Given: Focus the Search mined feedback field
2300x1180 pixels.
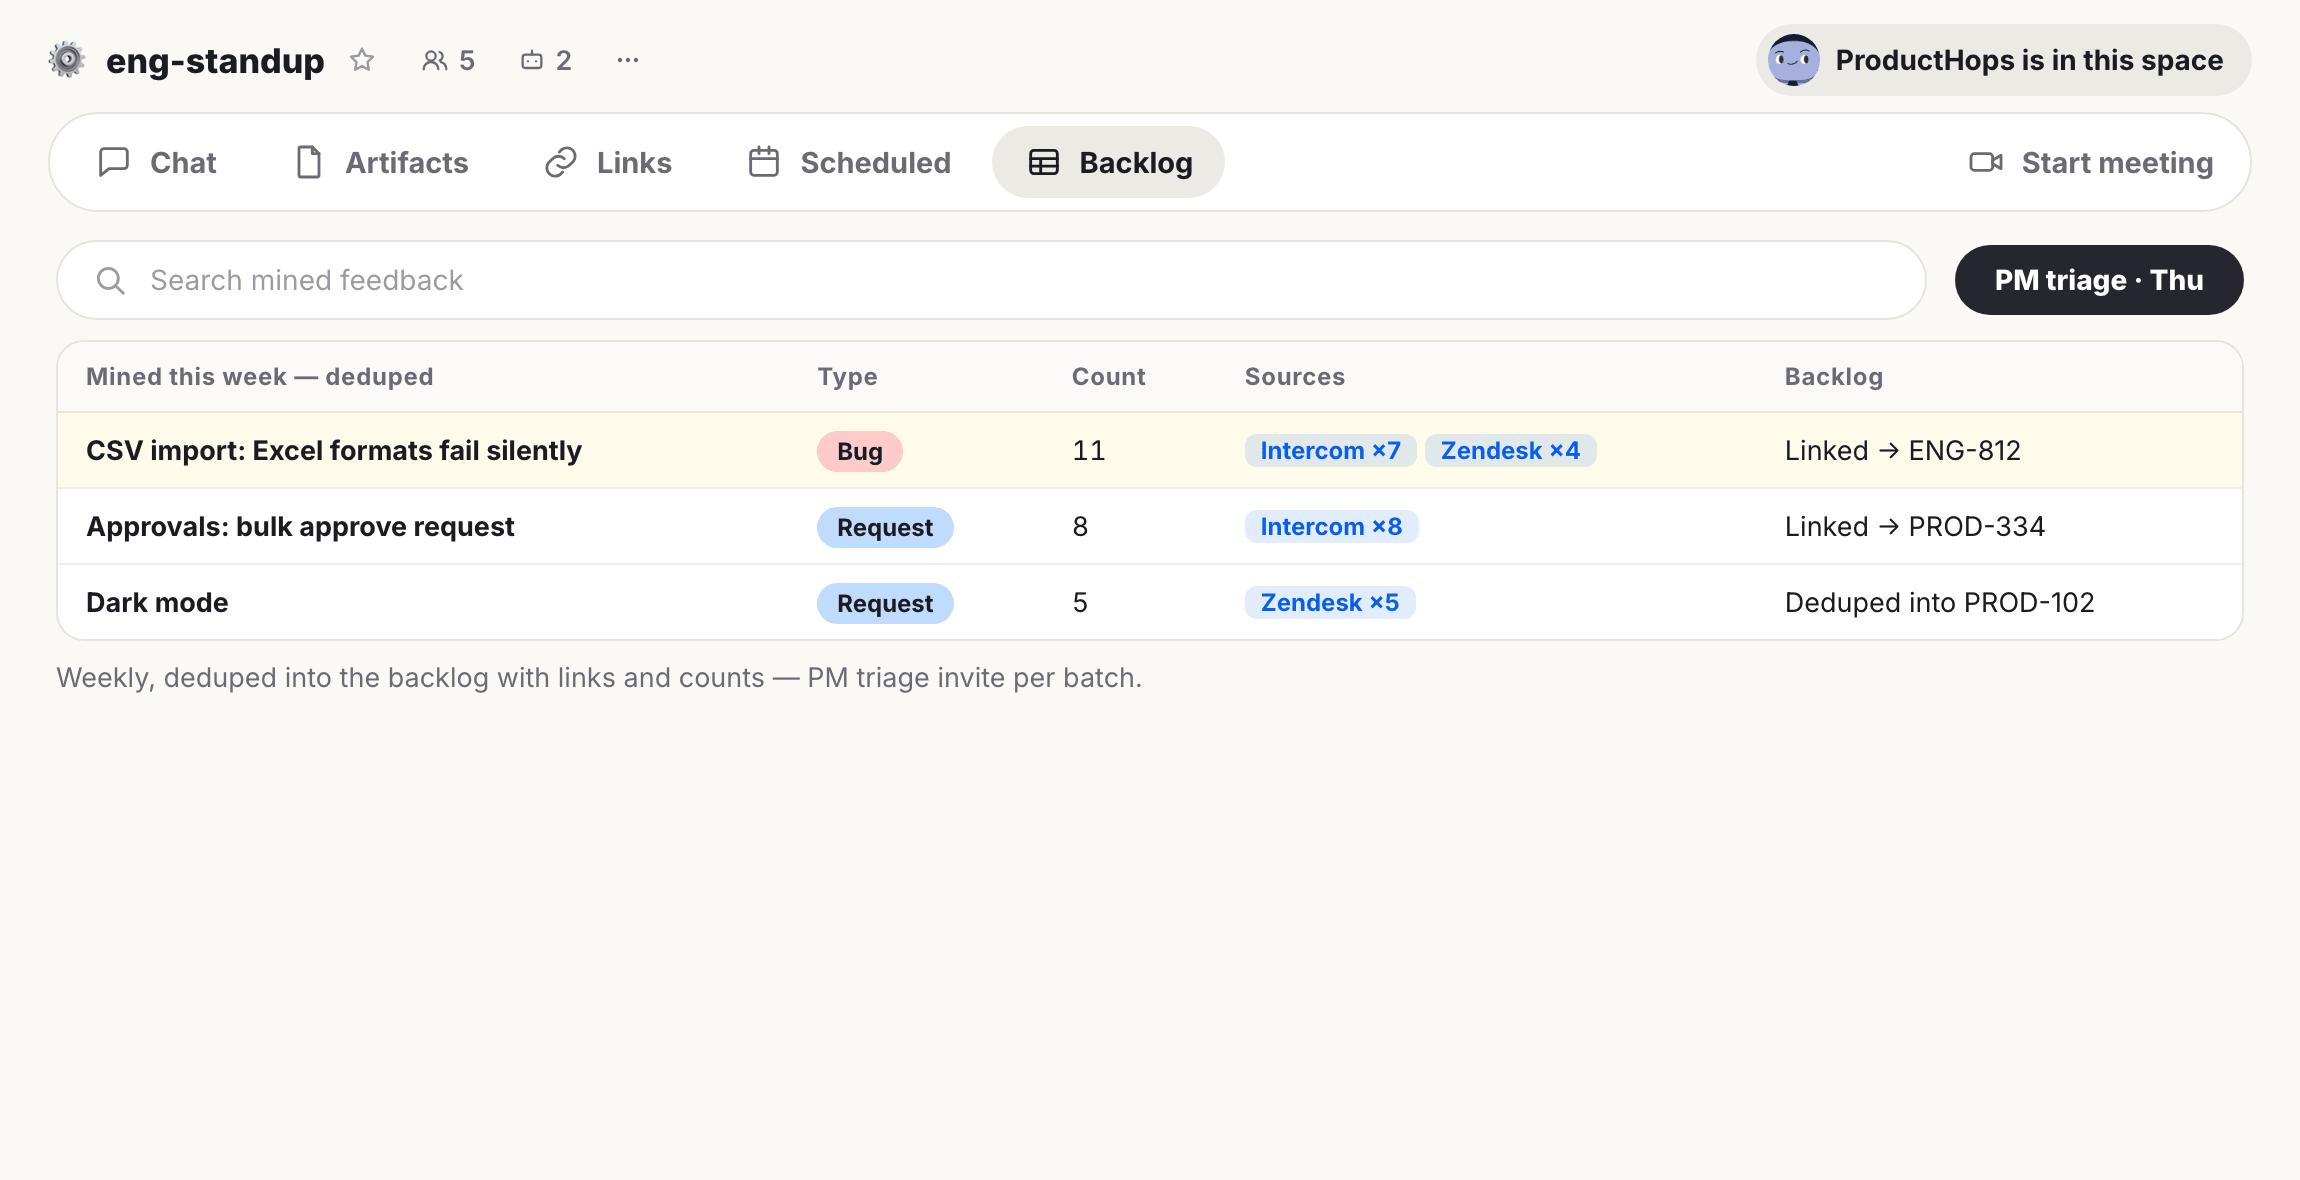Looking at the screenshot, I should (991, 280).
